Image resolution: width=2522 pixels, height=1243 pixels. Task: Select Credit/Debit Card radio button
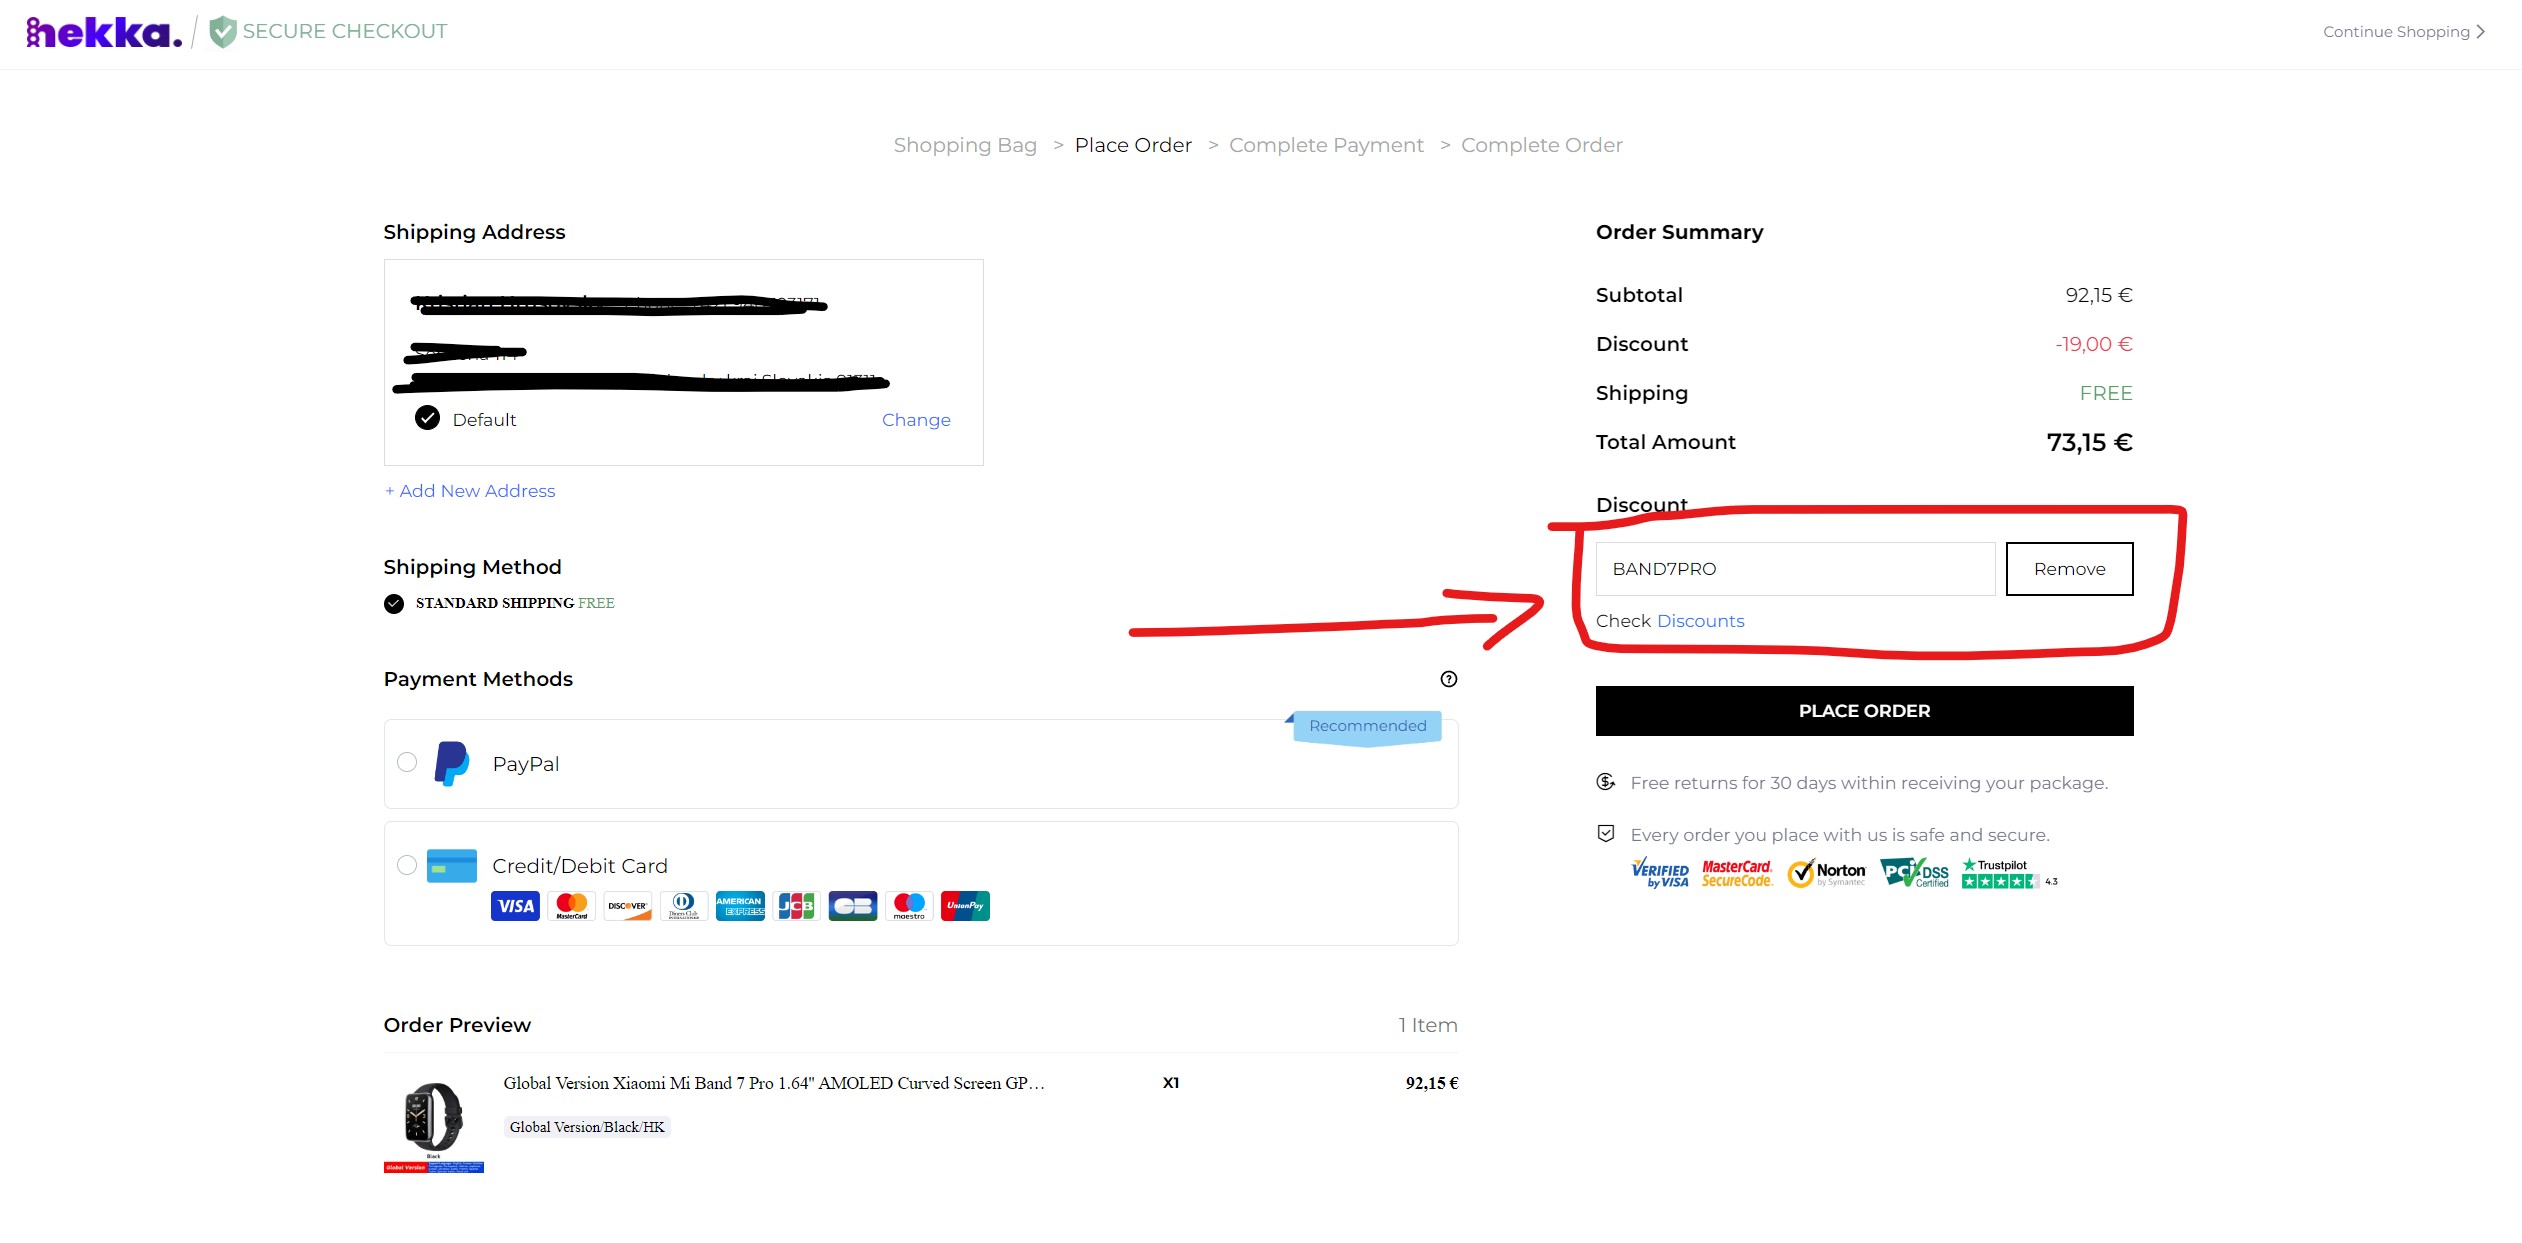click(407, 865)
